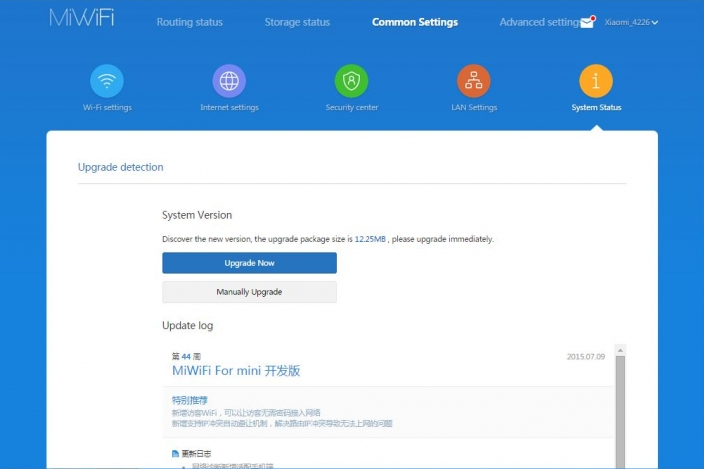Open LAN Settings network icon

pos(474,81)
